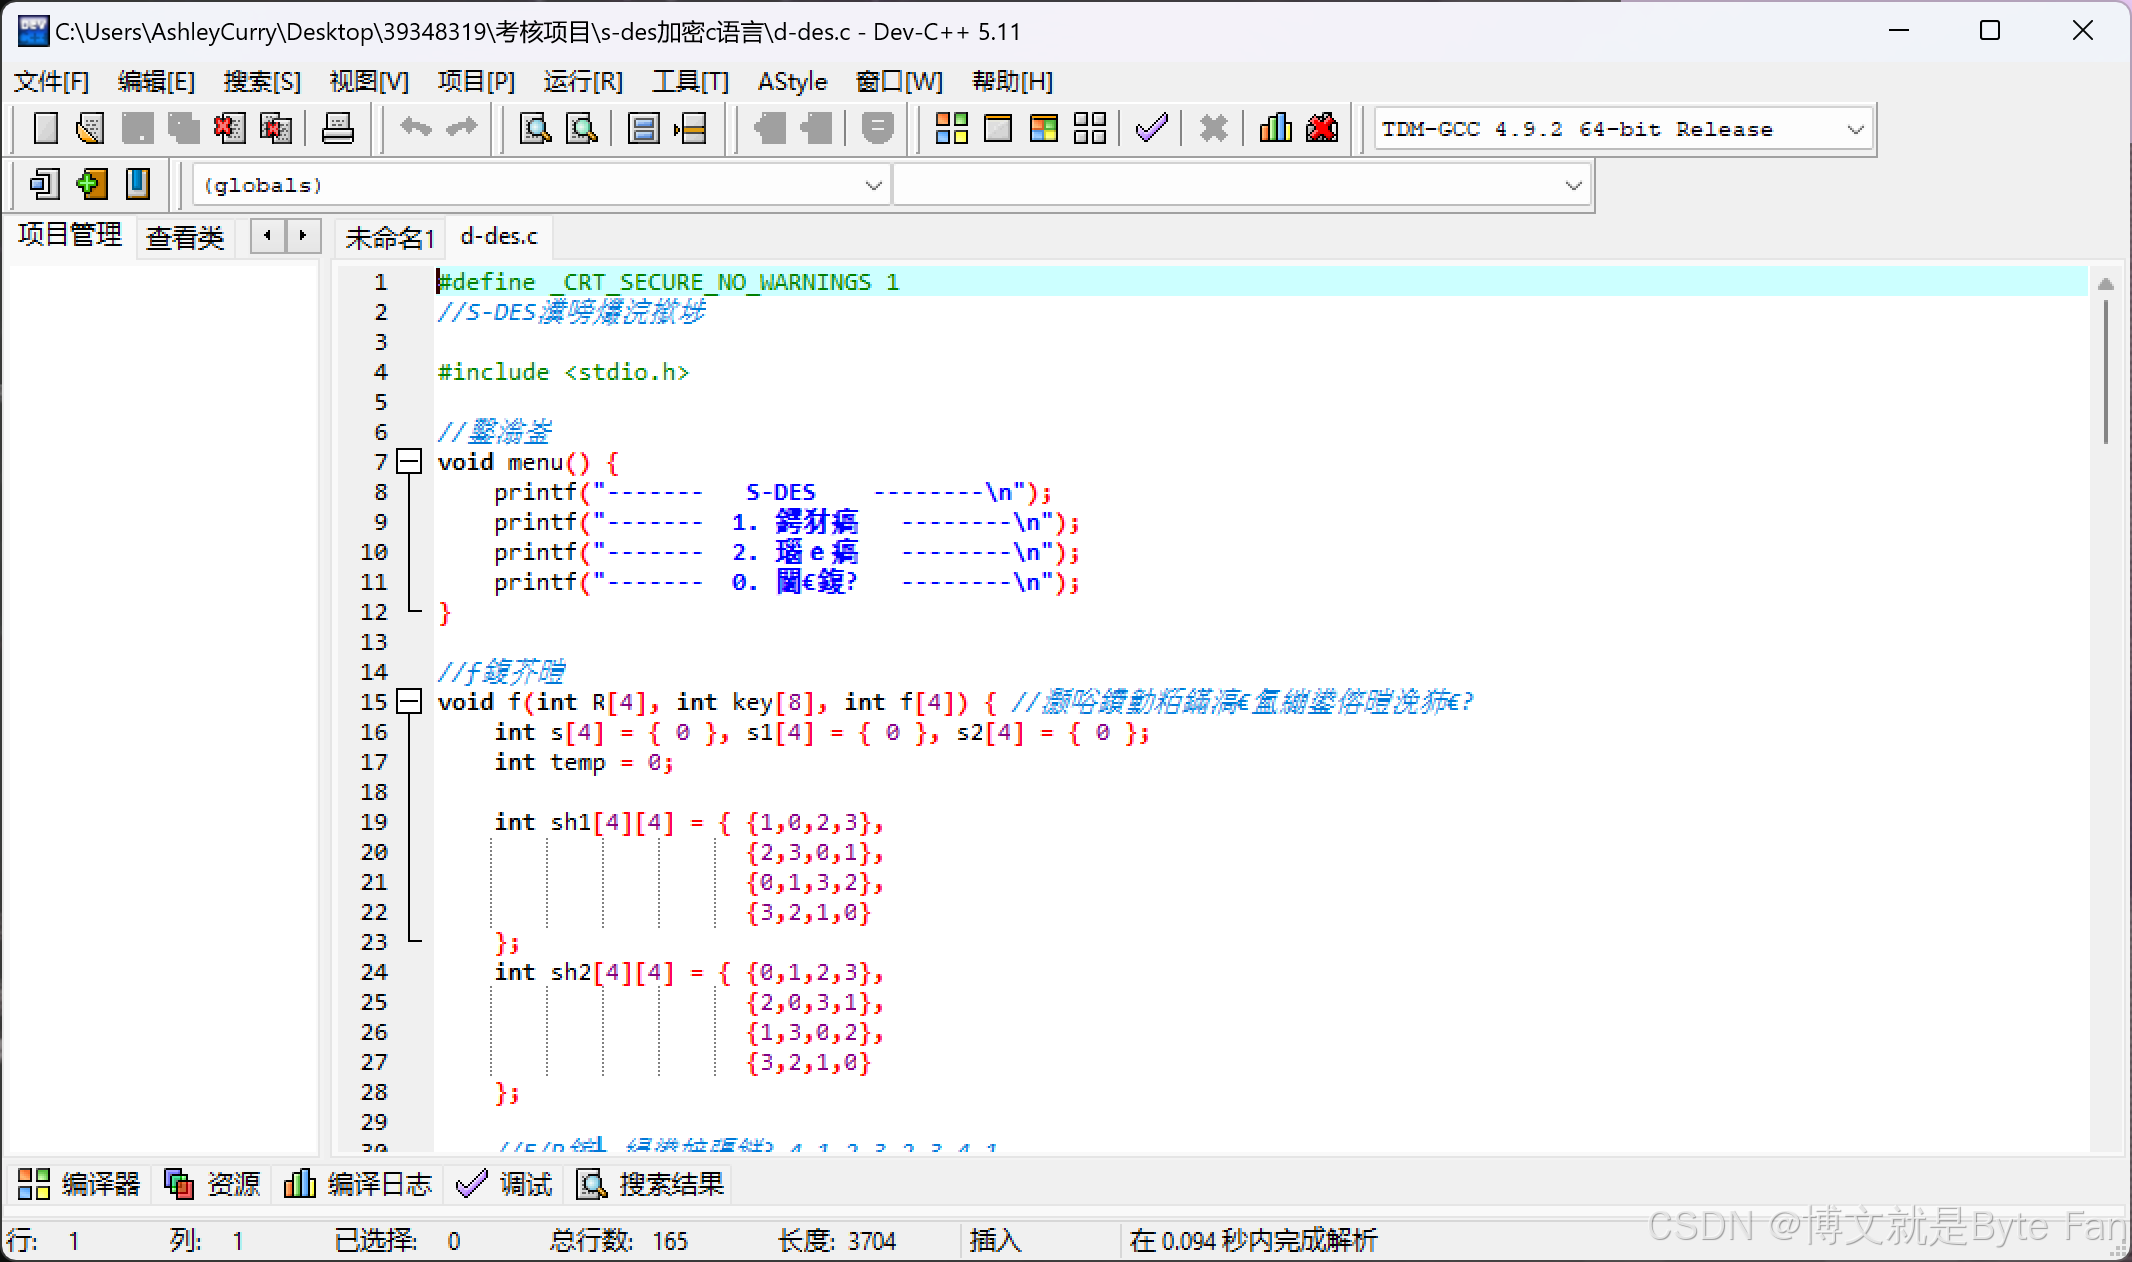Click the Profile analysis bar chart icon
This screenshot has width=2132, height=1262.
pyautogui.click(x=1275, y=128)
